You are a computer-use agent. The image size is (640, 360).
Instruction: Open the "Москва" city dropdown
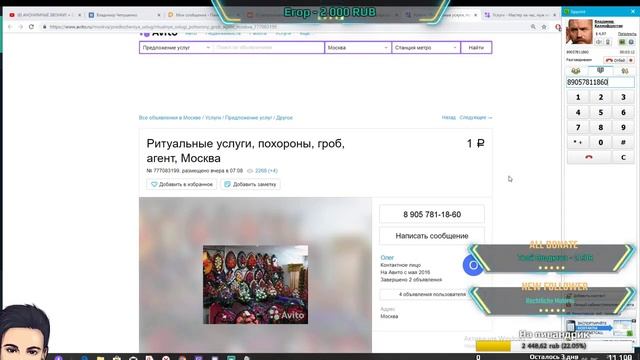pos(358,48)
